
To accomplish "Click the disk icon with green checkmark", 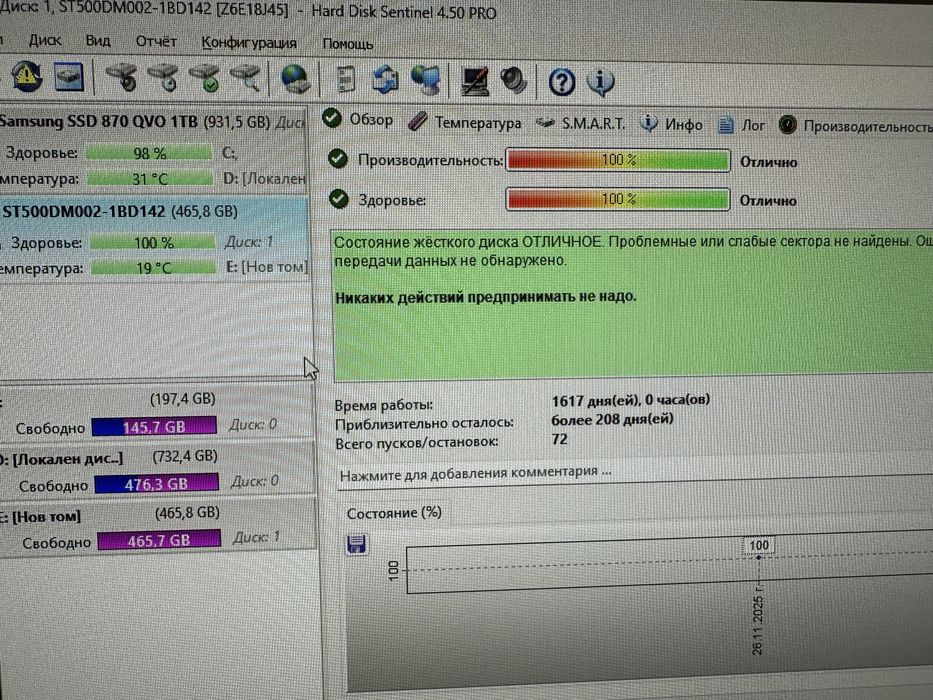I will click(x=205, y=79).
